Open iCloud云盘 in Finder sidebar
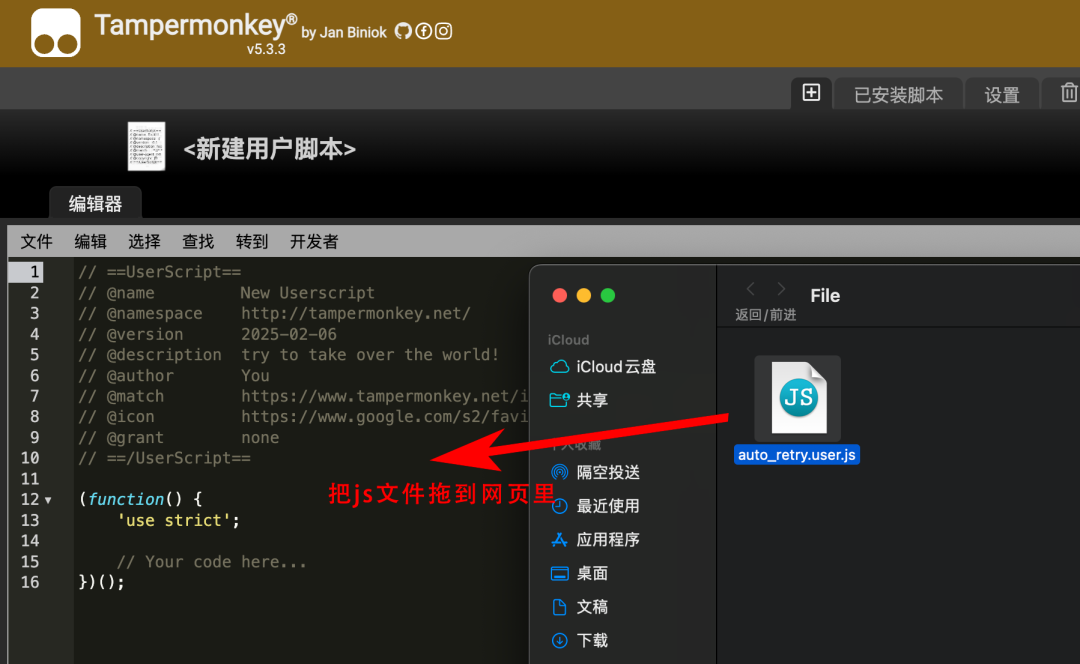The width and height of the screenshot is (1080, 664). pyautogui.click(x=603, y=366)
